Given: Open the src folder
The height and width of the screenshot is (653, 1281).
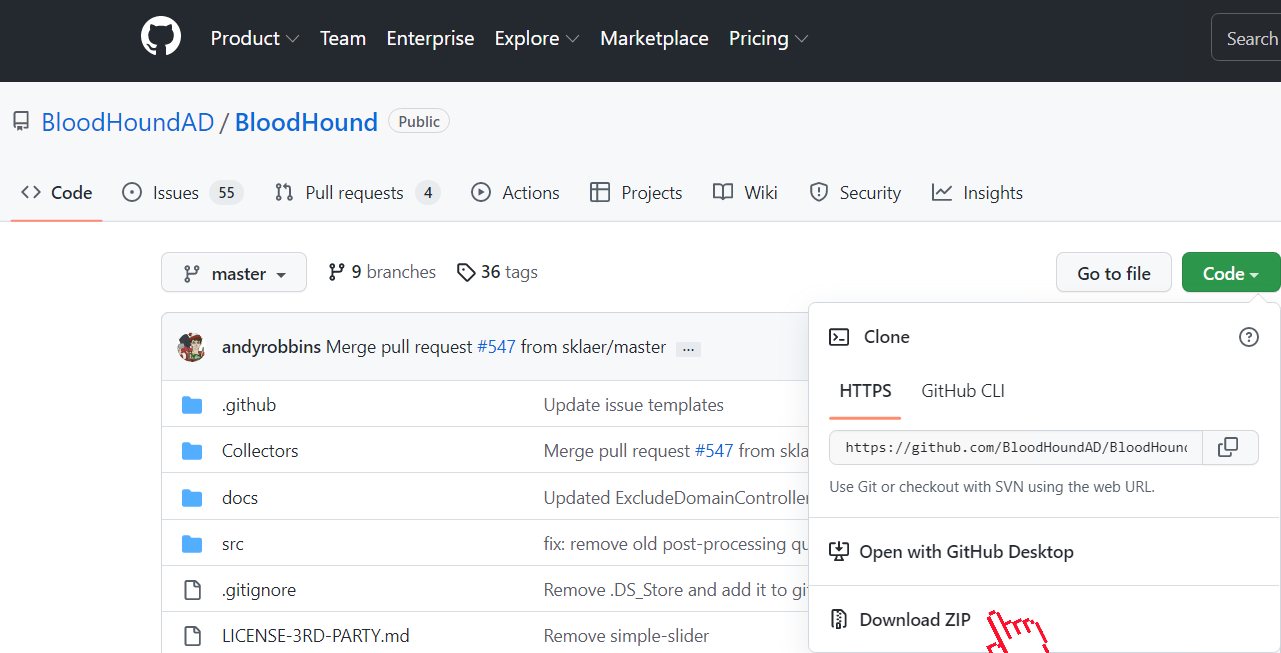Looking at the screenshot, I should [x=233, y=544].
